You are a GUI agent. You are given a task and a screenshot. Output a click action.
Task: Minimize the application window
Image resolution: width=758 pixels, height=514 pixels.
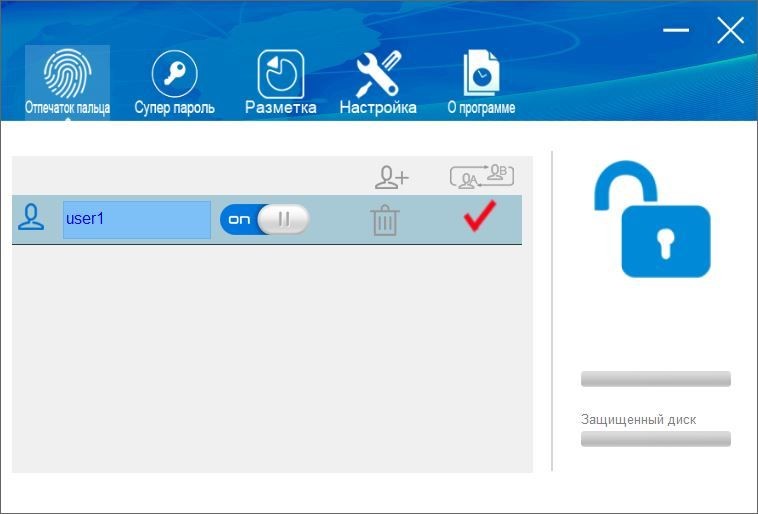point(676,30)
